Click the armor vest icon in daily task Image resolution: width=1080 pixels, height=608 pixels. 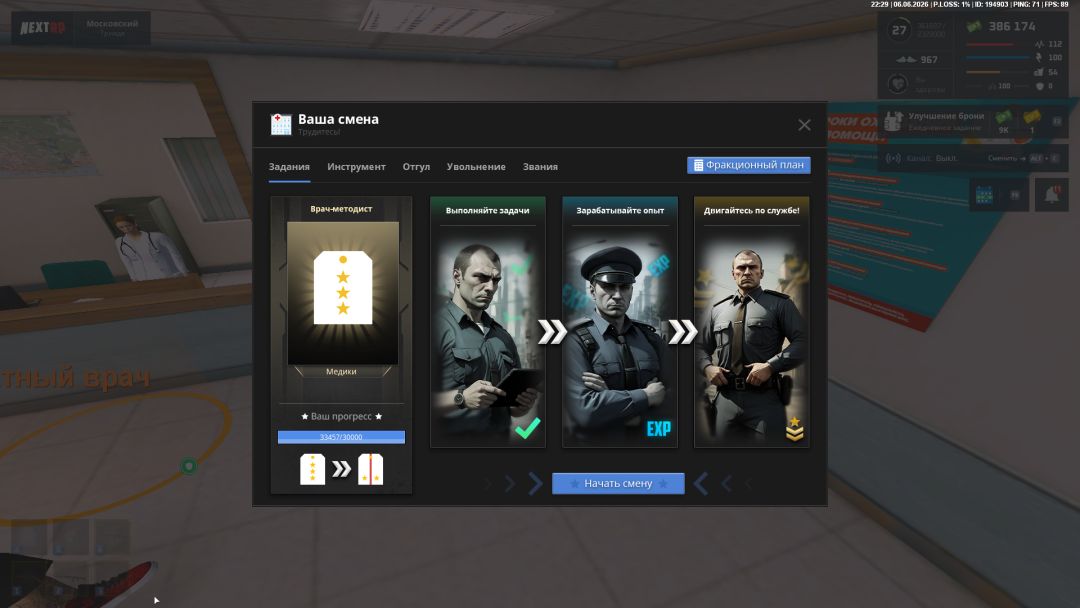(893, 120)
